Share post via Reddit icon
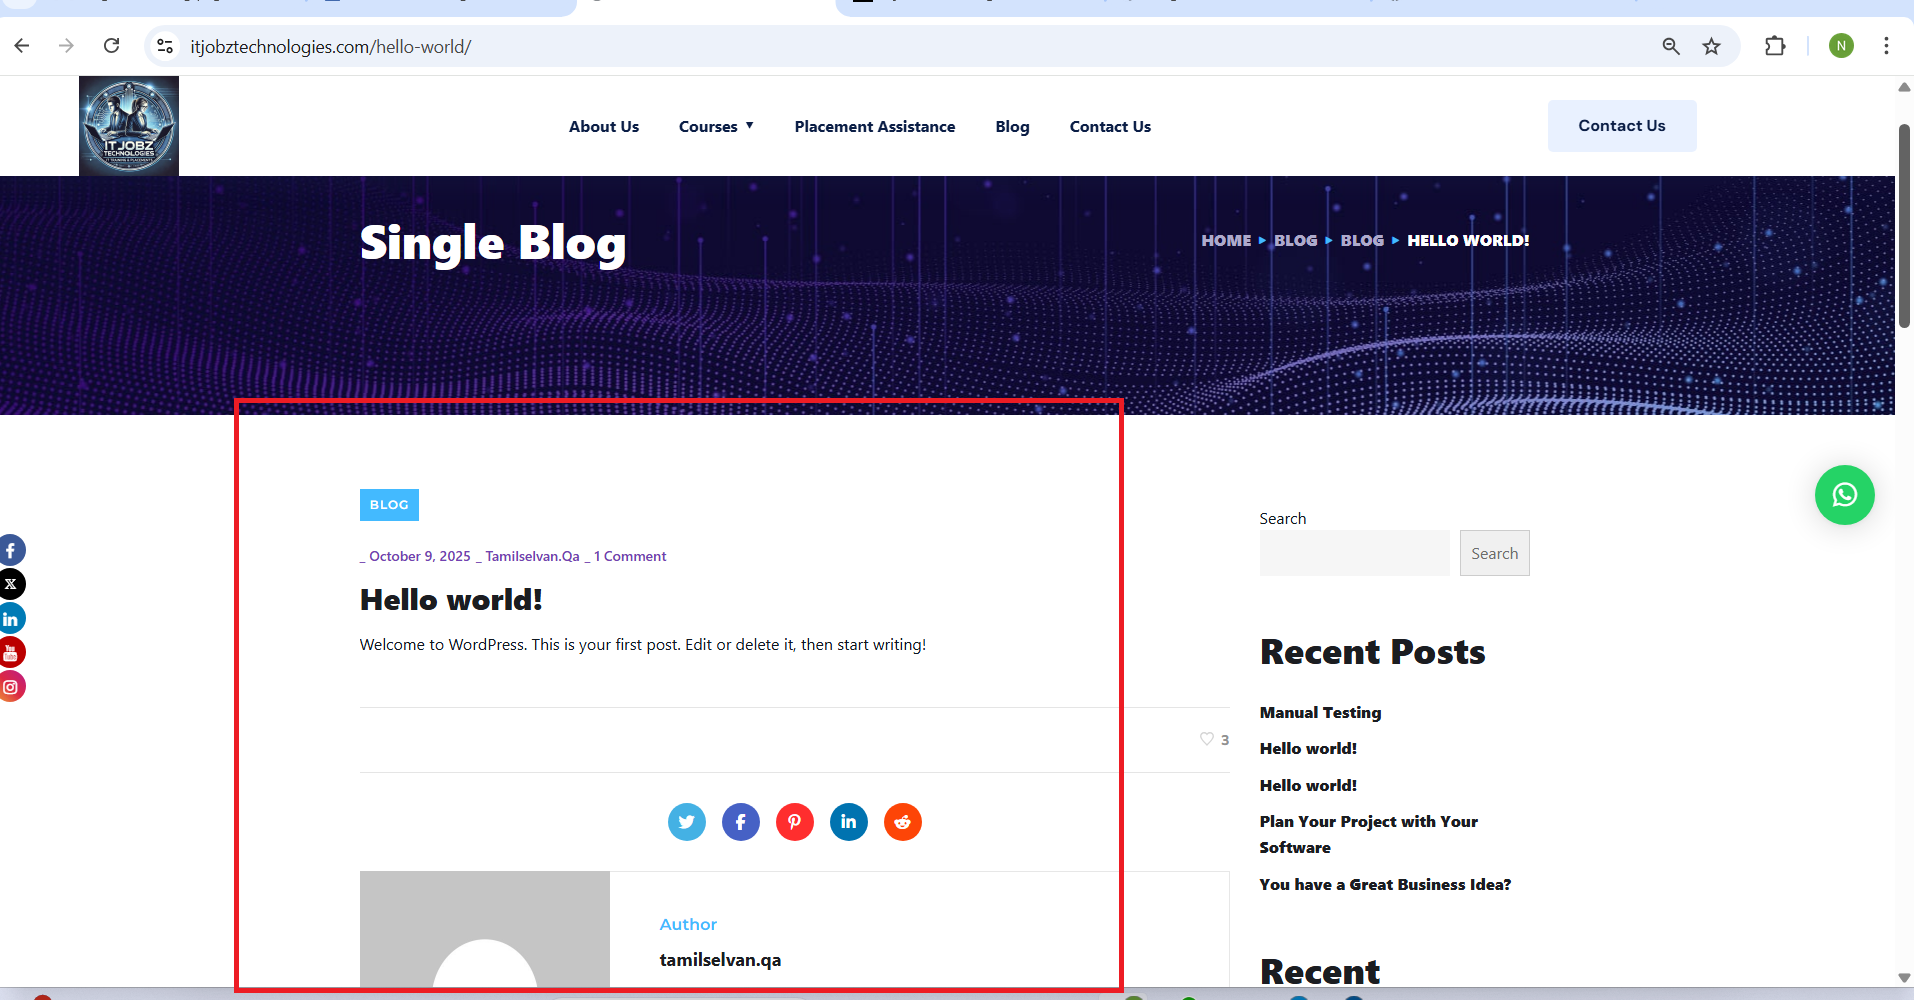Image resolution: width=1914 pixels, height=1000 pixels. pyautogui.click(x=903, y=822)
